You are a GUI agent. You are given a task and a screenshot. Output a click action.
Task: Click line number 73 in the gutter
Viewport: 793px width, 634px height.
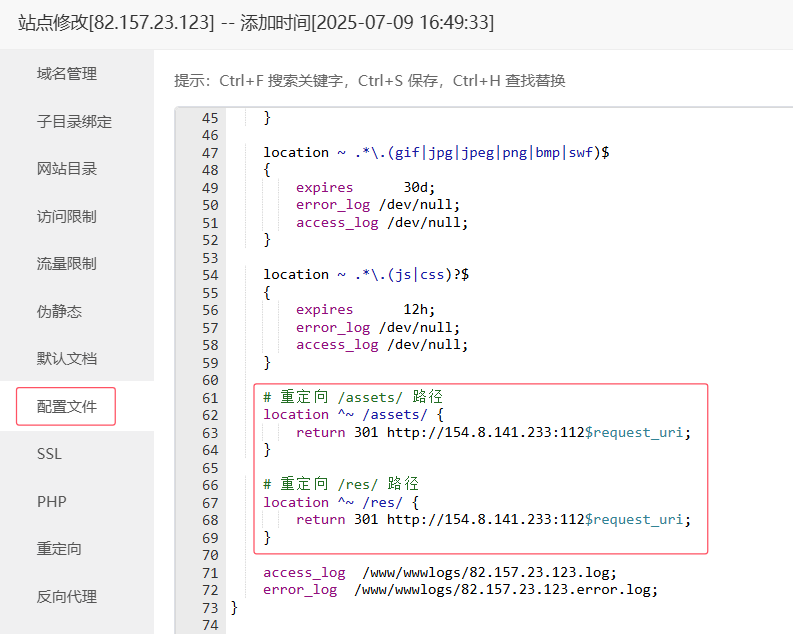pos(209,608)
